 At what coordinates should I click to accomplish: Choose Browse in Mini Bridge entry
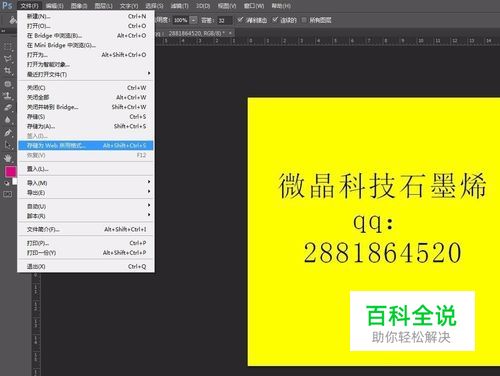(x=86, y=45)
